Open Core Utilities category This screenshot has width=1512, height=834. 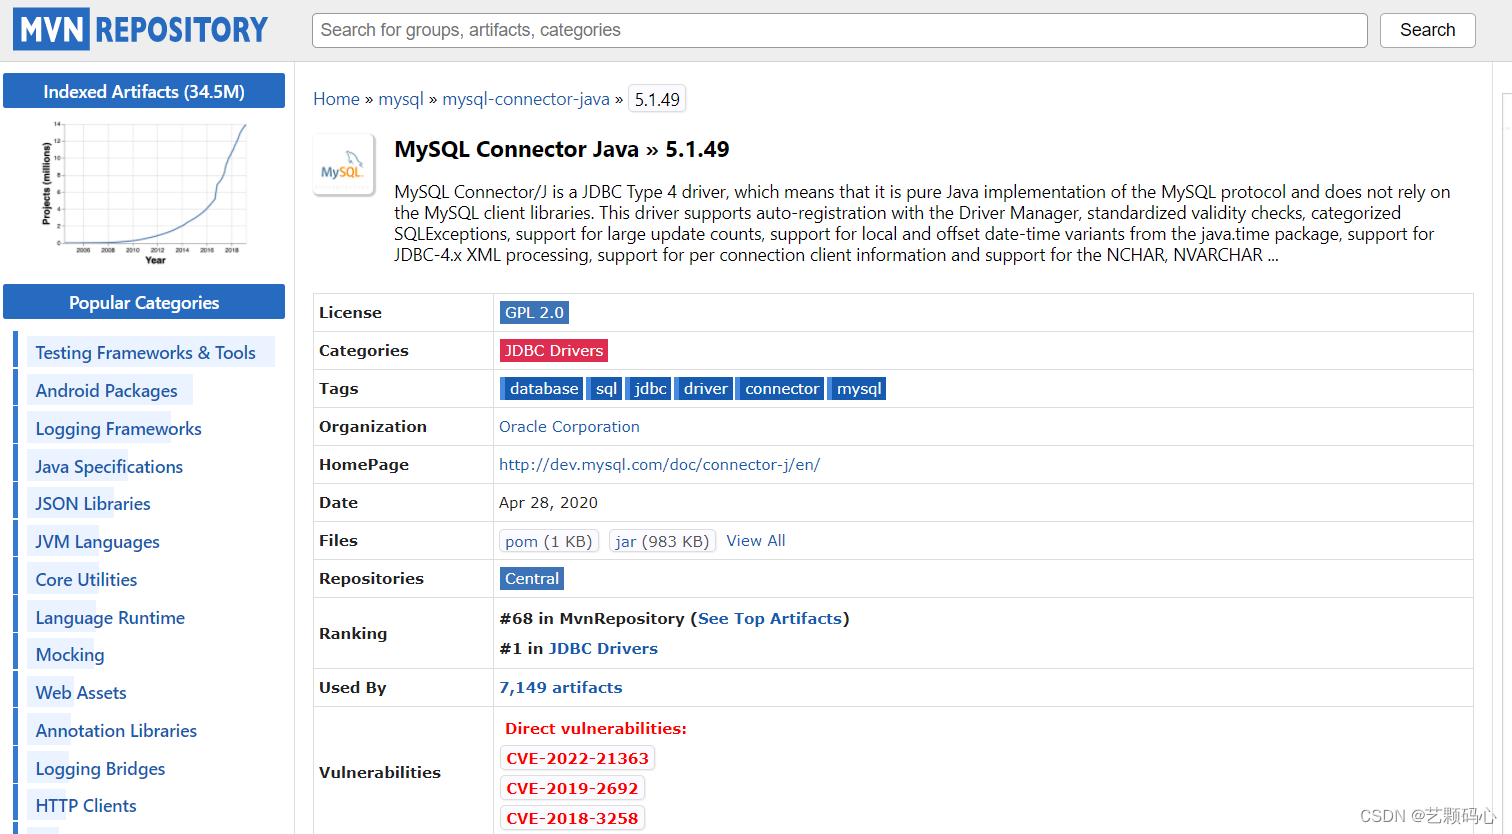86,579
